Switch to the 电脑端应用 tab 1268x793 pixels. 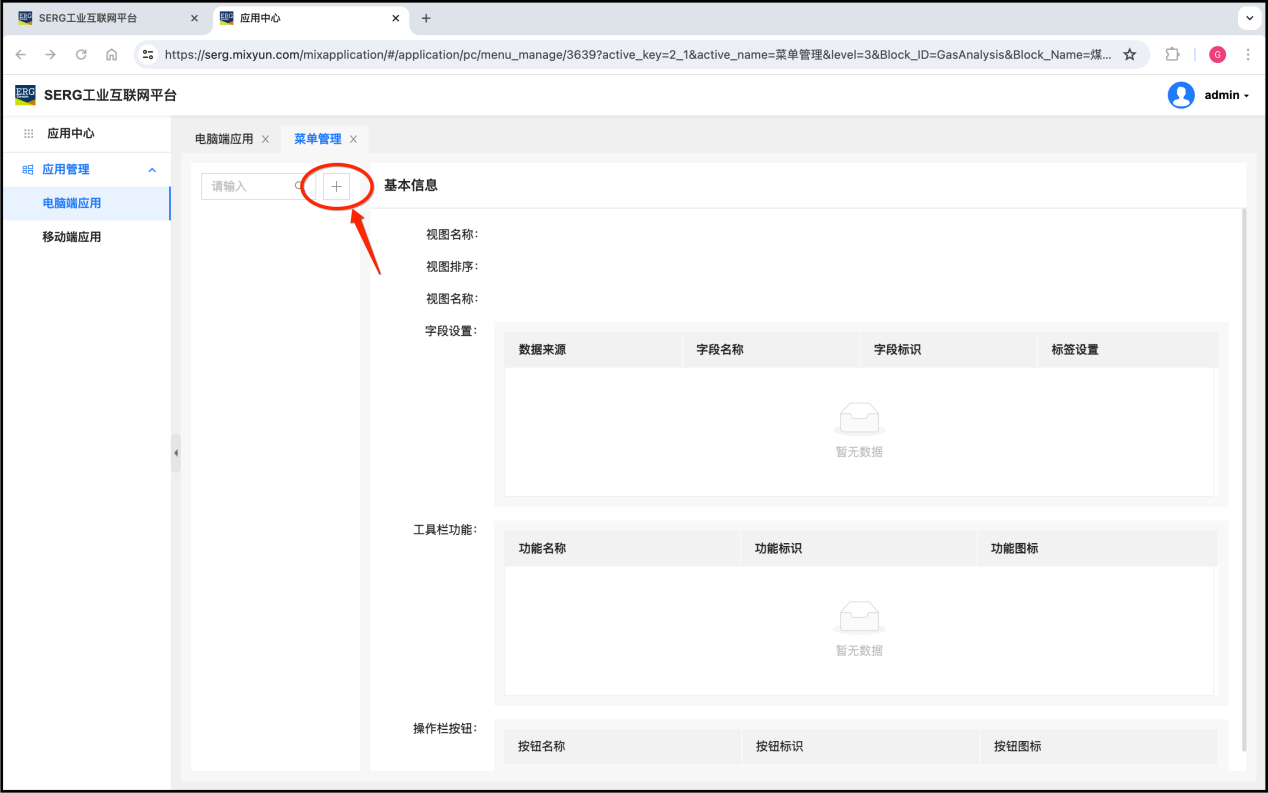pos(224,140)
